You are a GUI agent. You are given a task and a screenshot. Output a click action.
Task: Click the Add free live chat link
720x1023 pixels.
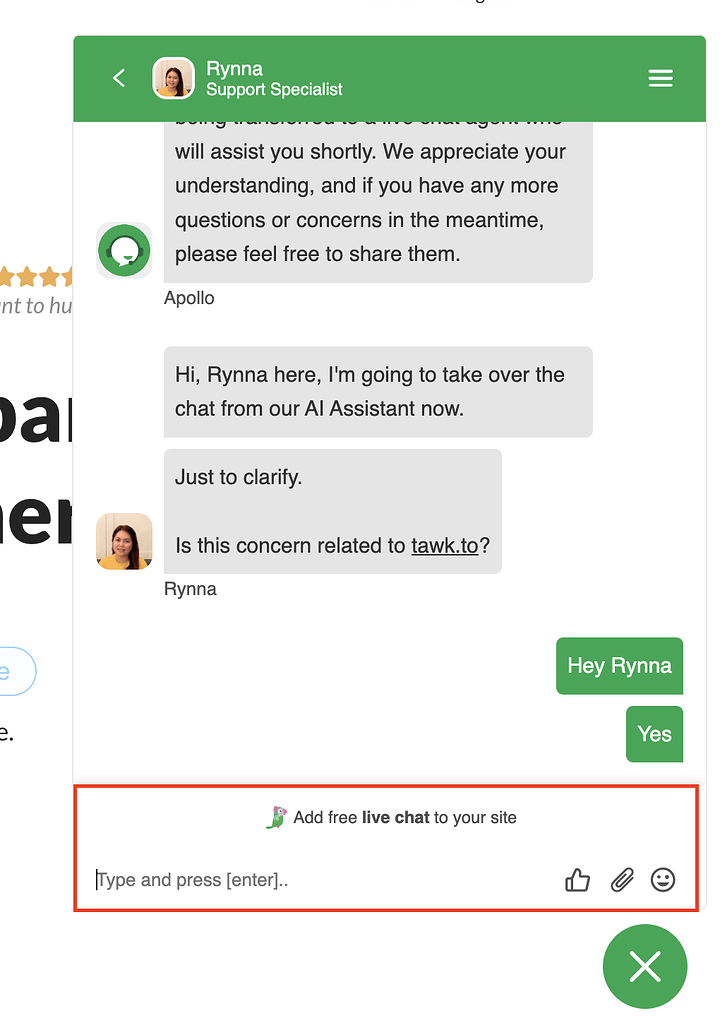[x=404, y=817]
